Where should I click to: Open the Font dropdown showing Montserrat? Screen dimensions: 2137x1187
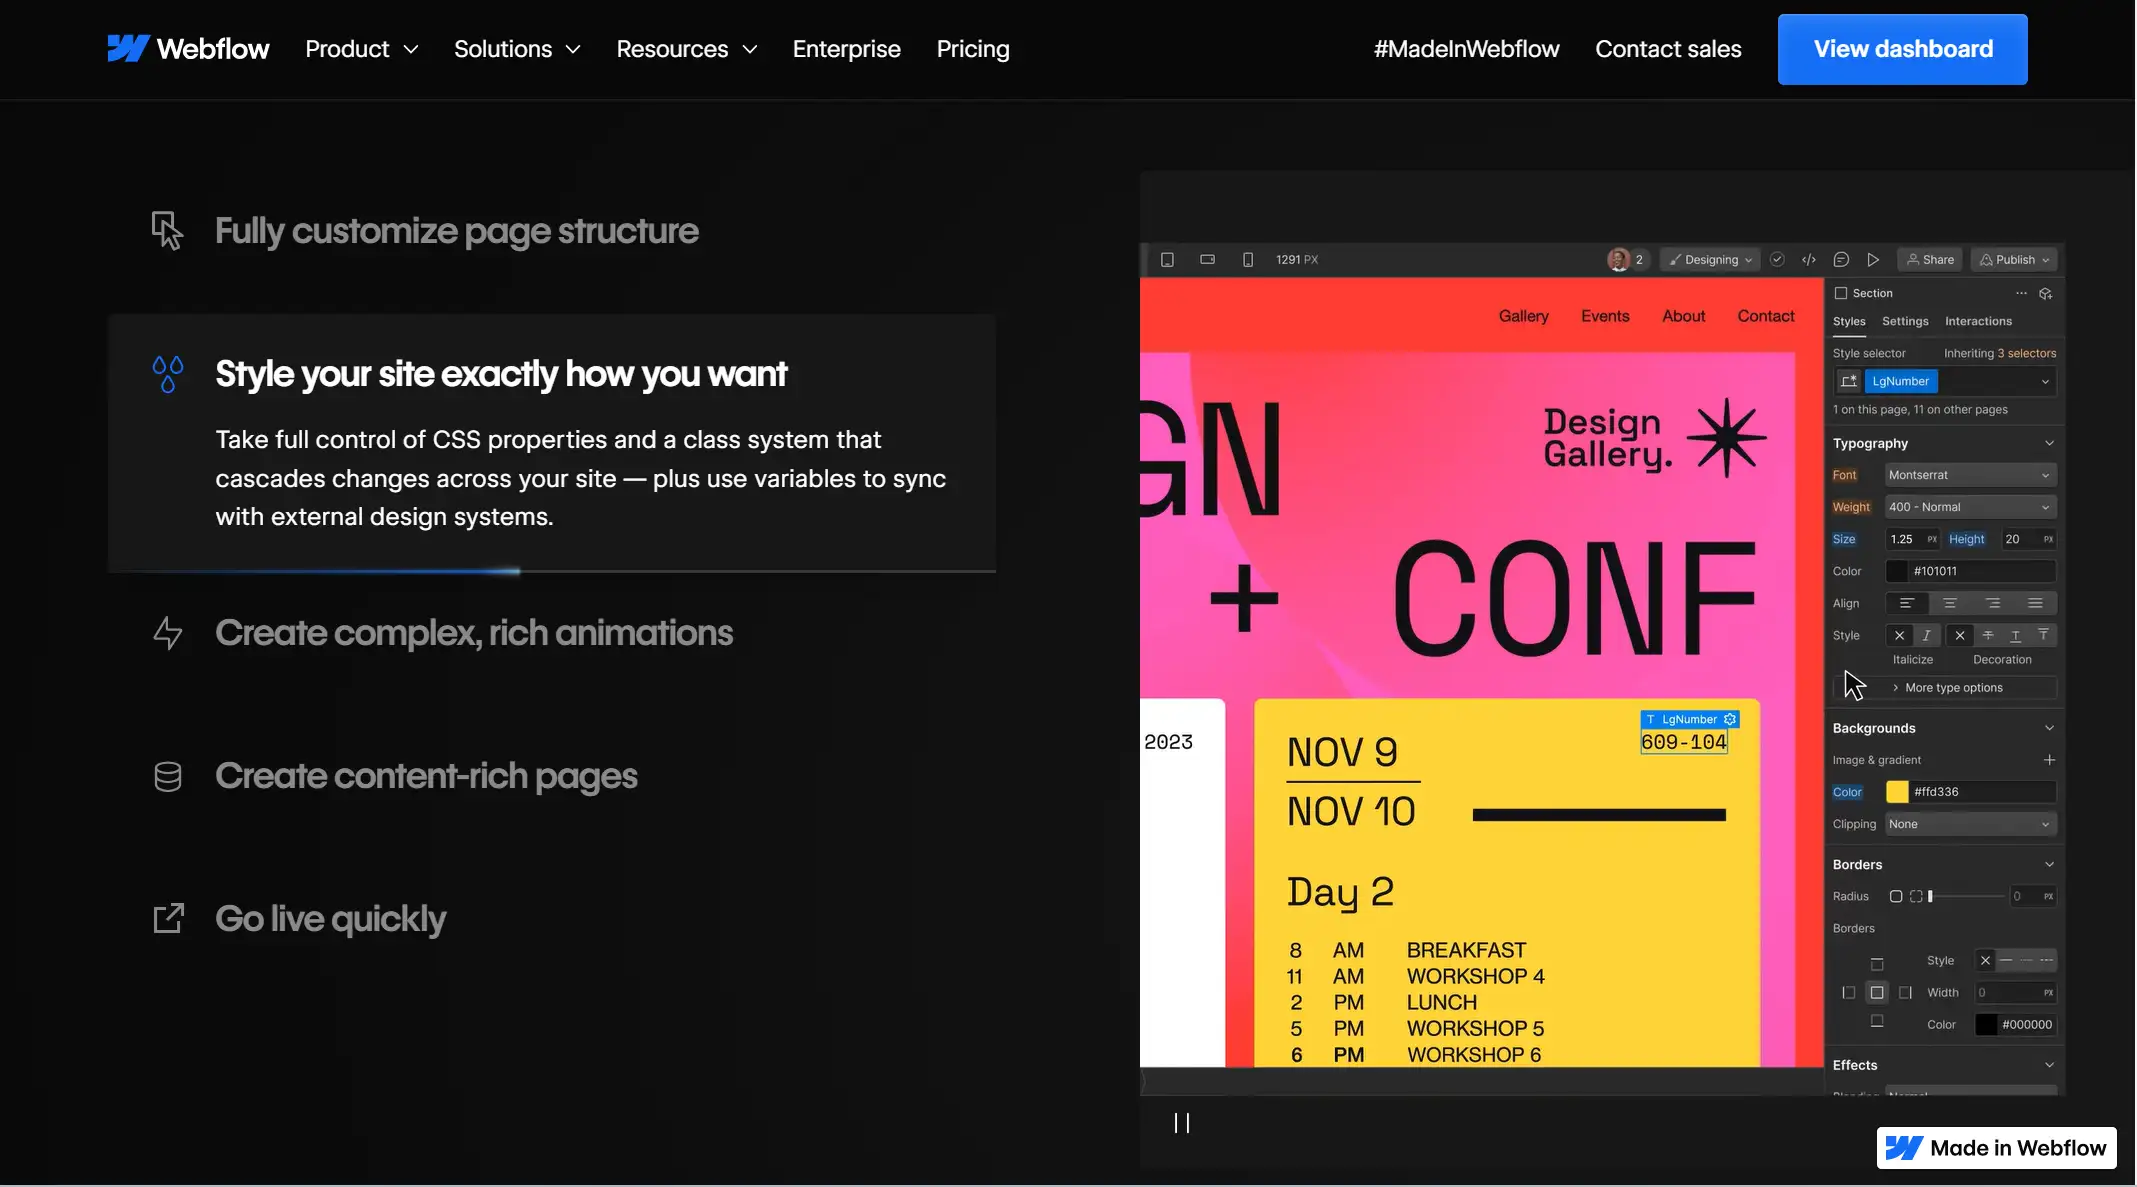(1968, 474)
